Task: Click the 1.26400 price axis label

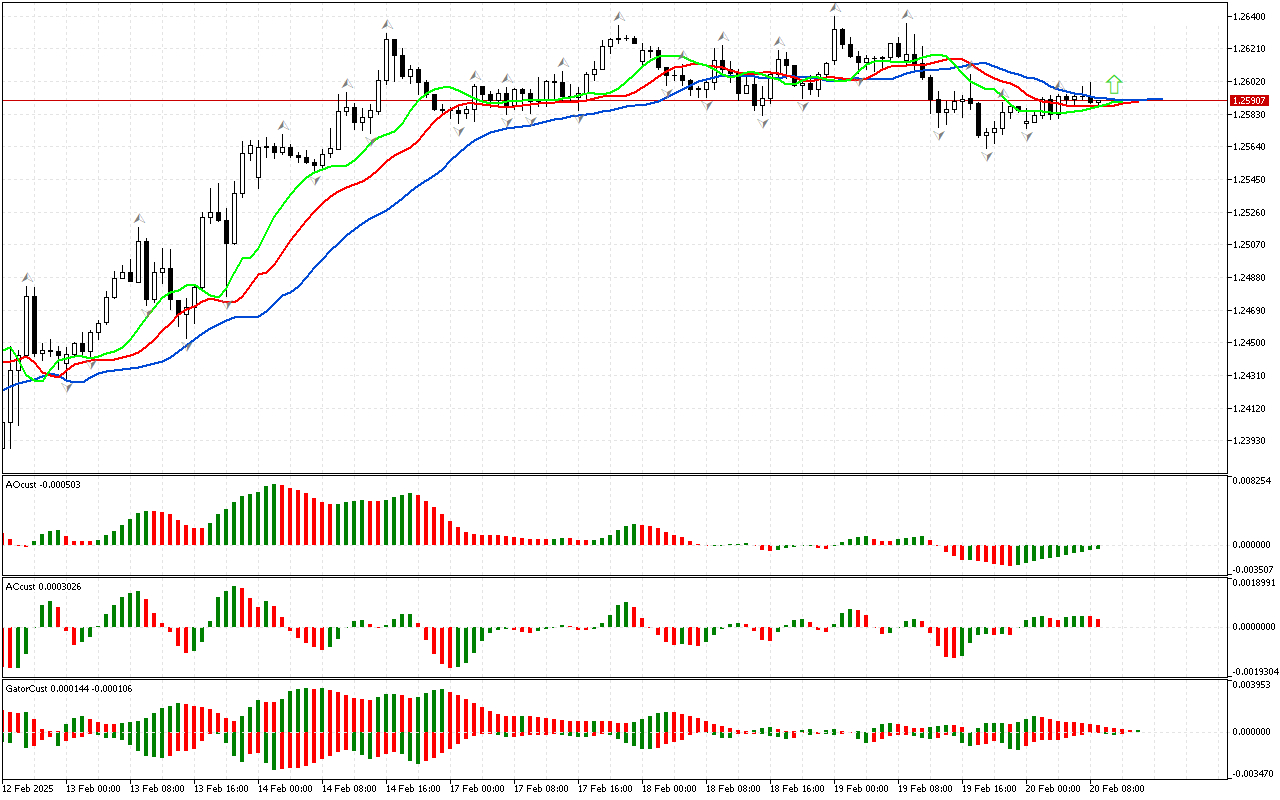Action: [1250, 16]
